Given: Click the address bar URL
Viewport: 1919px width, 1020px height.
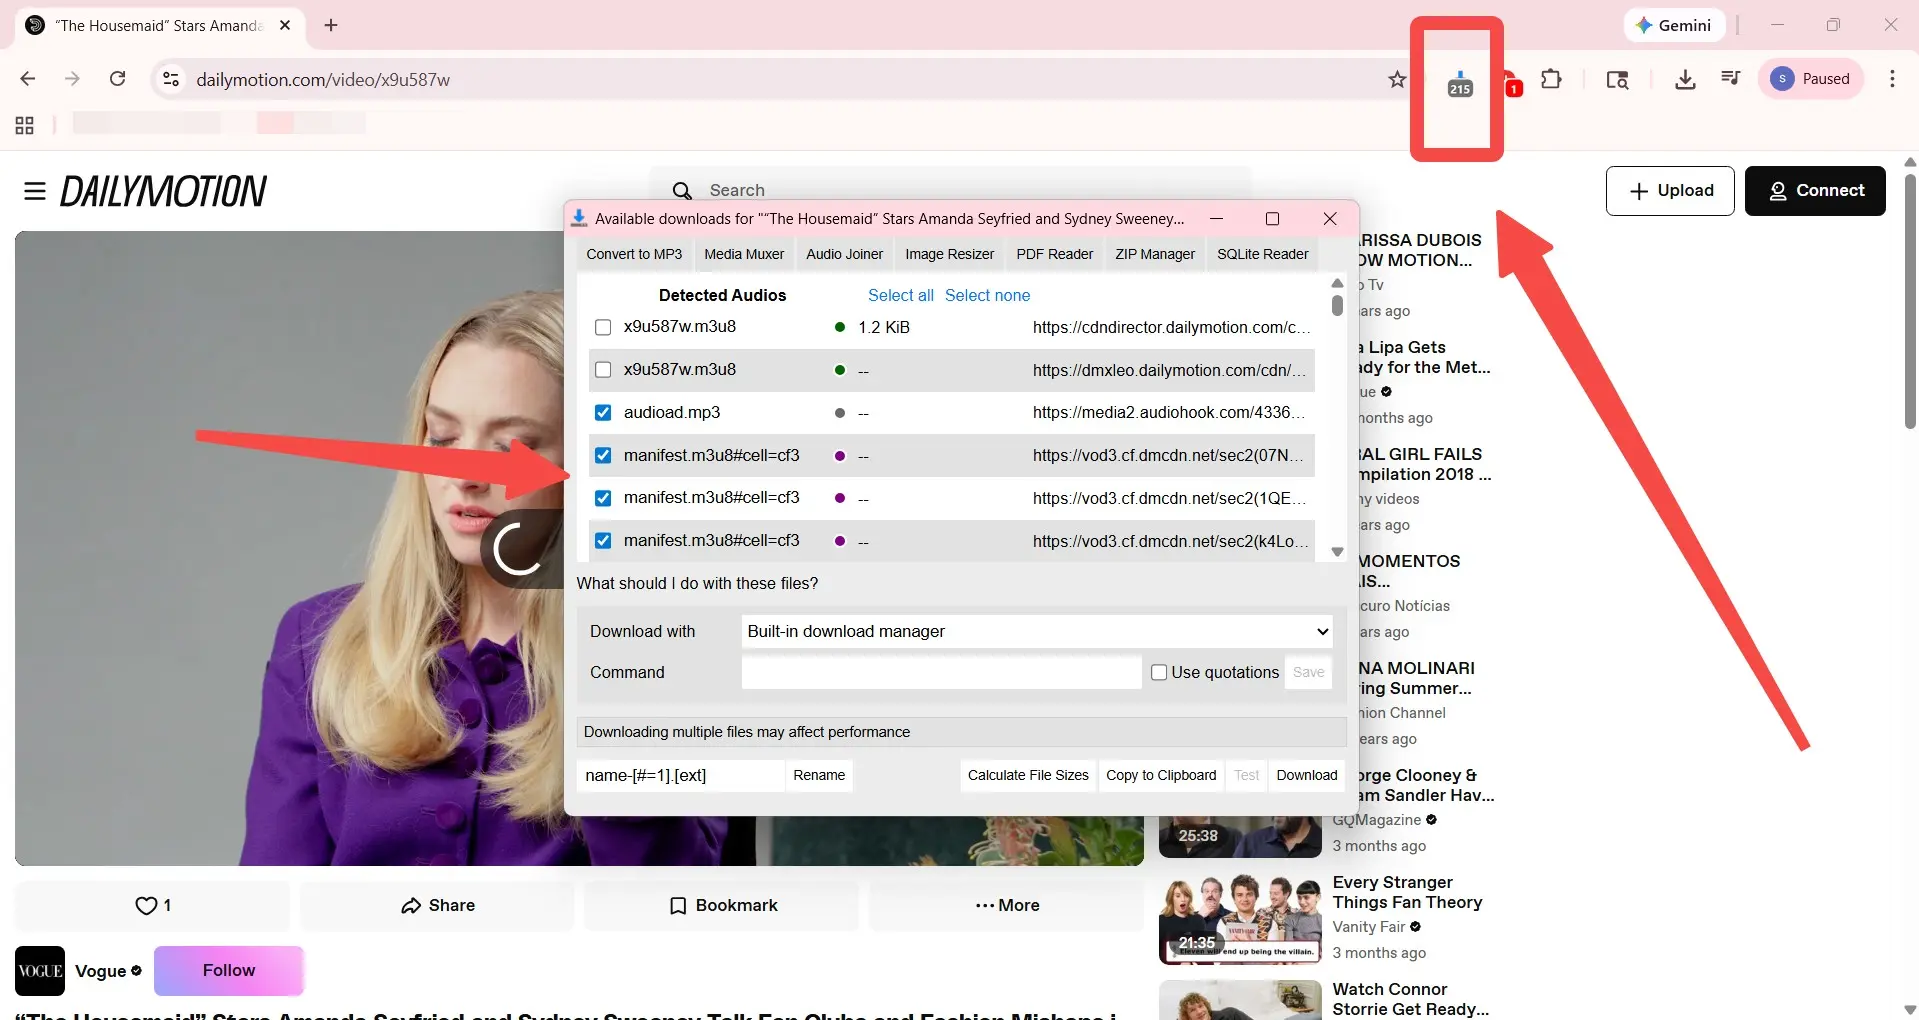Looking at the screenshot, I should click(x=323, y=79).
